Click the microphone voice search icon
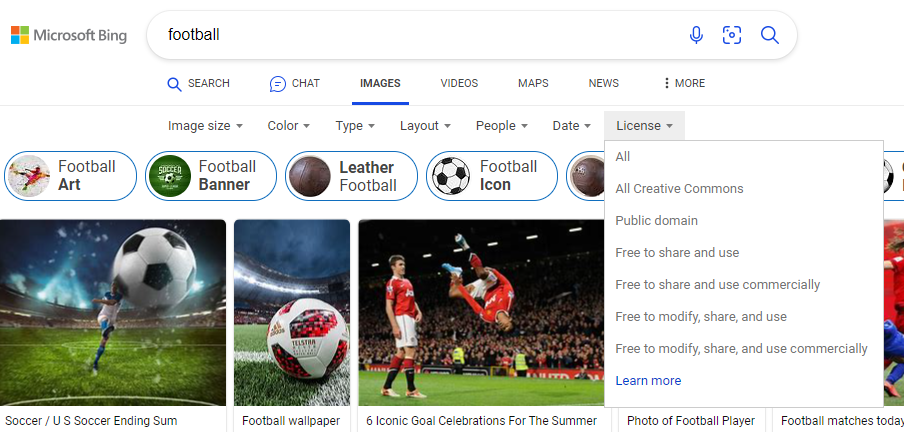904x432 pixels. [696, 35]
